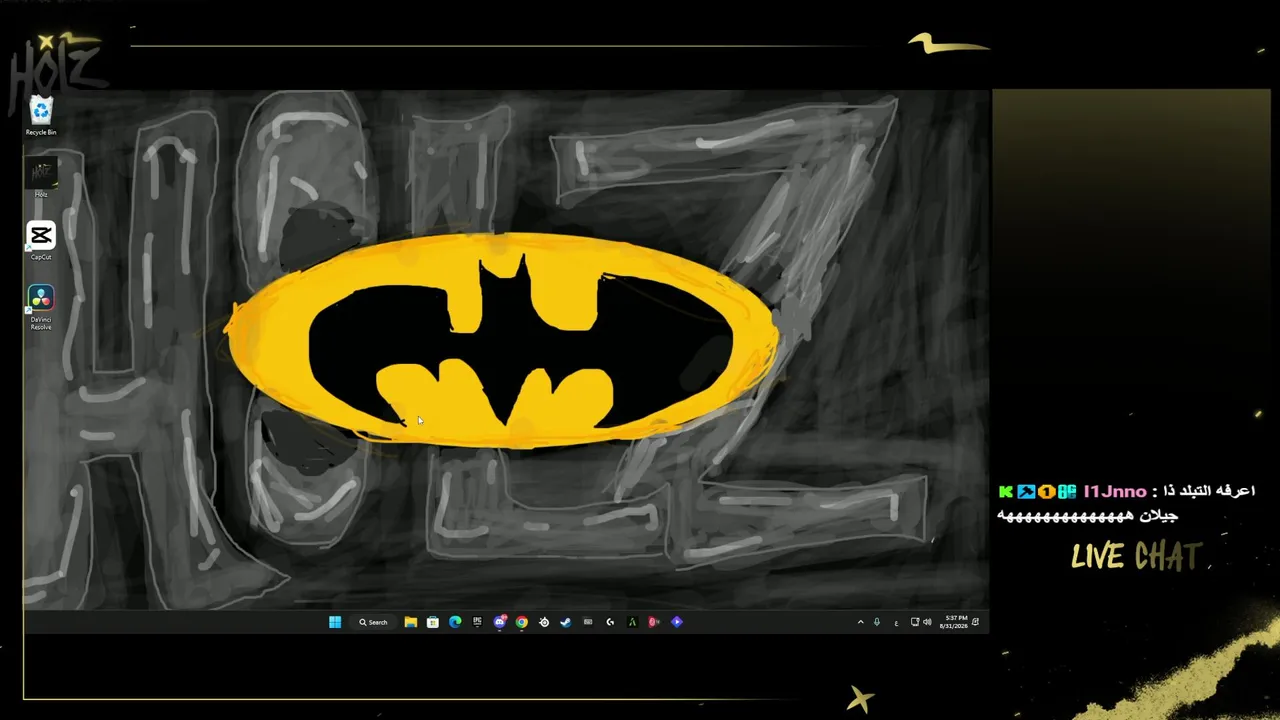Click the I1Jnno username in live chat
Viewport: 1280px width, 720px height.
[1115, 492]
